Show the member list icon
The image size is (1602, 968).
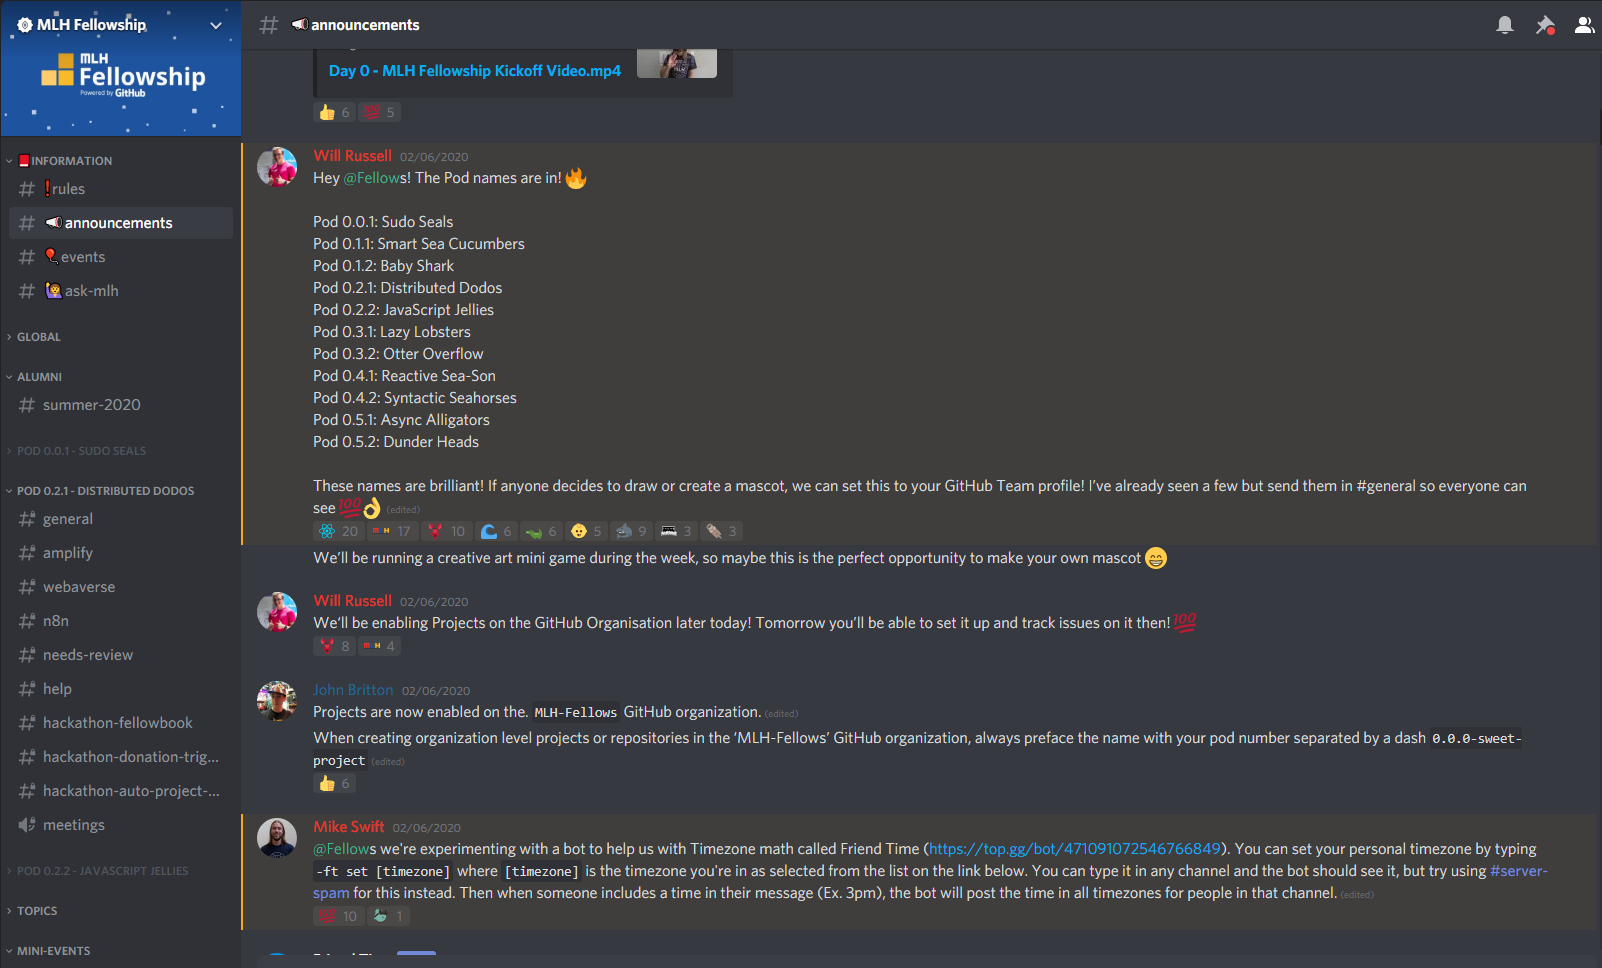pos(1584,25)
